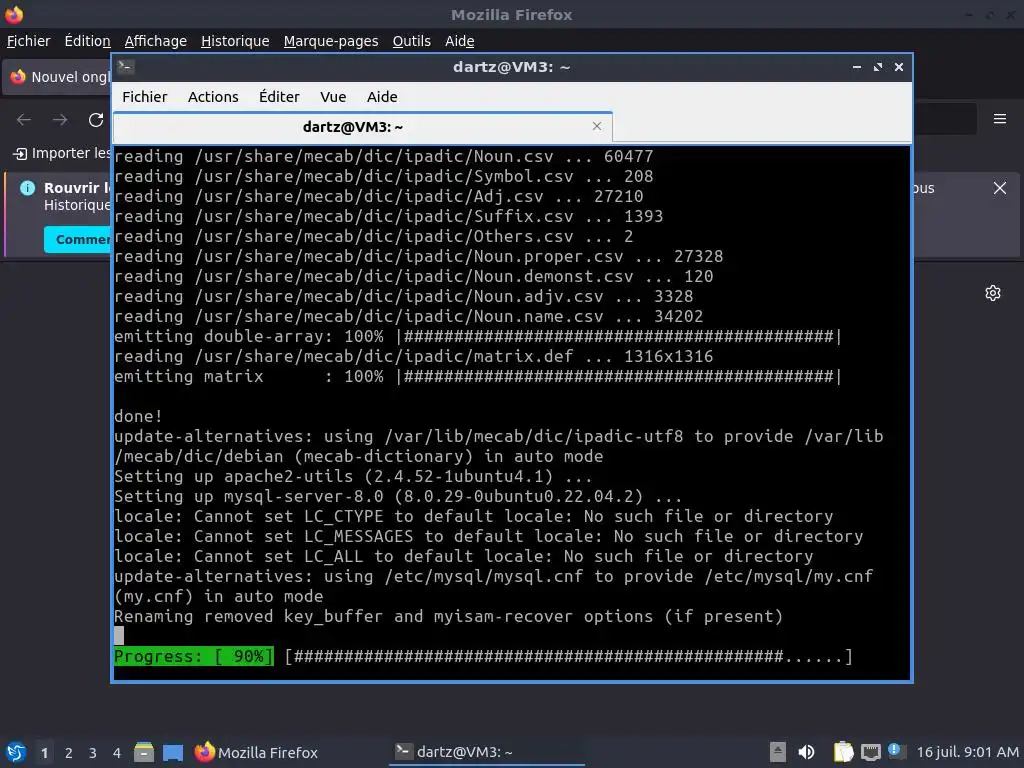Maximize the terminal window

[878, 67]
